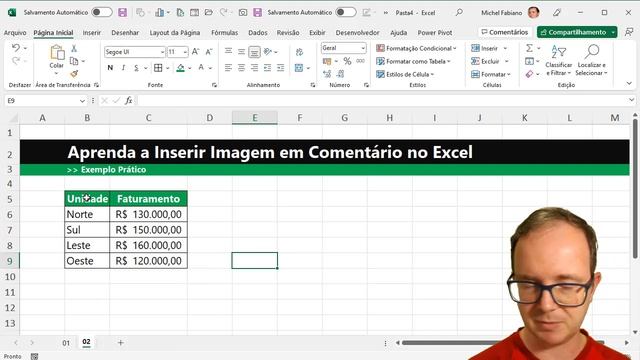Switch to the Fórmulas tab
This screenshot has width=640, height=360.
(224, 33)
